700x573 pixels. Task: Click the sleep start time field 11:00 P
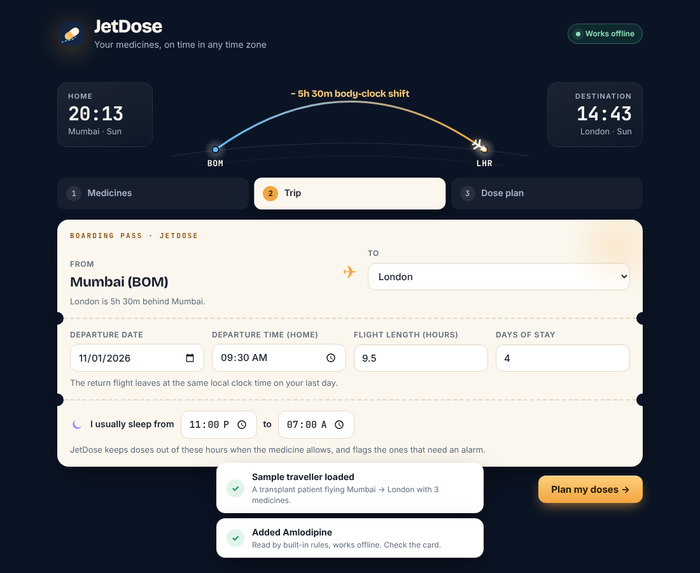[219, 424]
